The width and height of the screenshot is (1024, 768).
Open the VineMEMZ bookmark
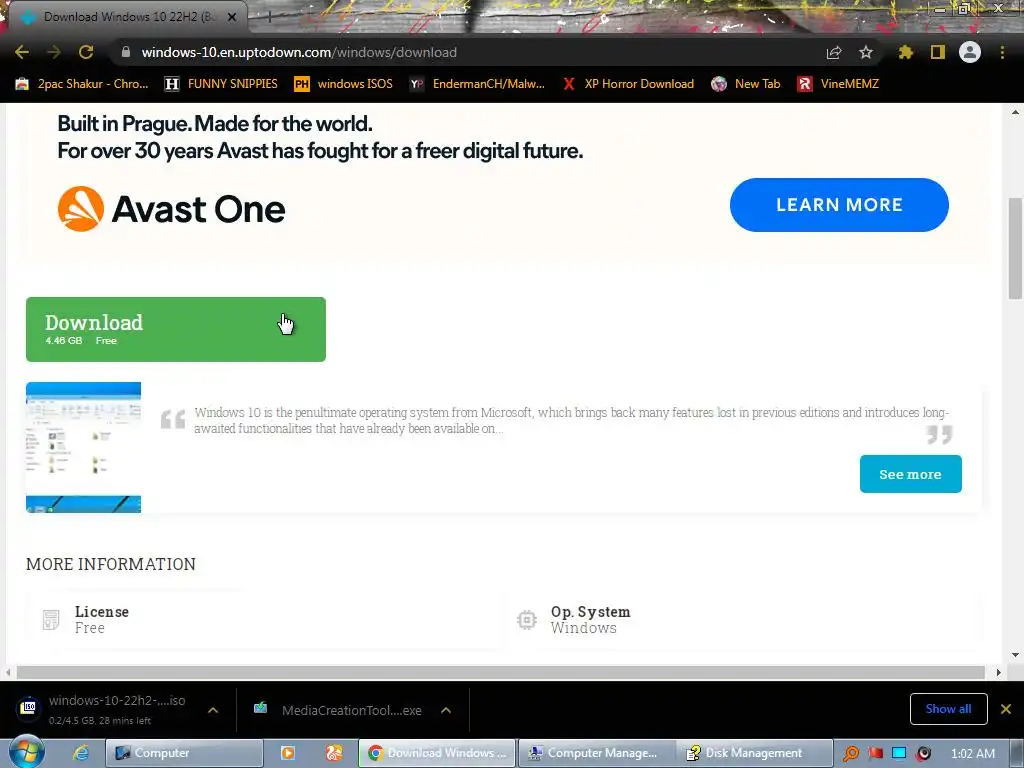tap(838, 84)
